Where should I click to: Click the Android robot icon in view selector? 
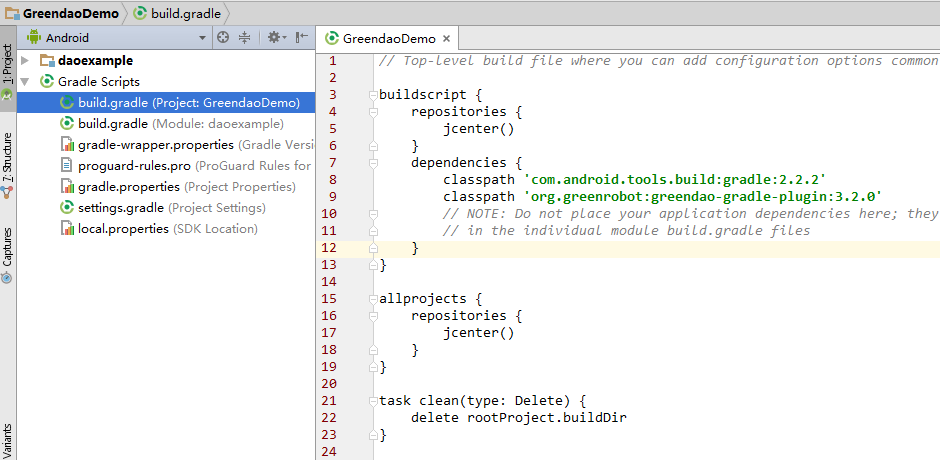(x=34, y=37)
